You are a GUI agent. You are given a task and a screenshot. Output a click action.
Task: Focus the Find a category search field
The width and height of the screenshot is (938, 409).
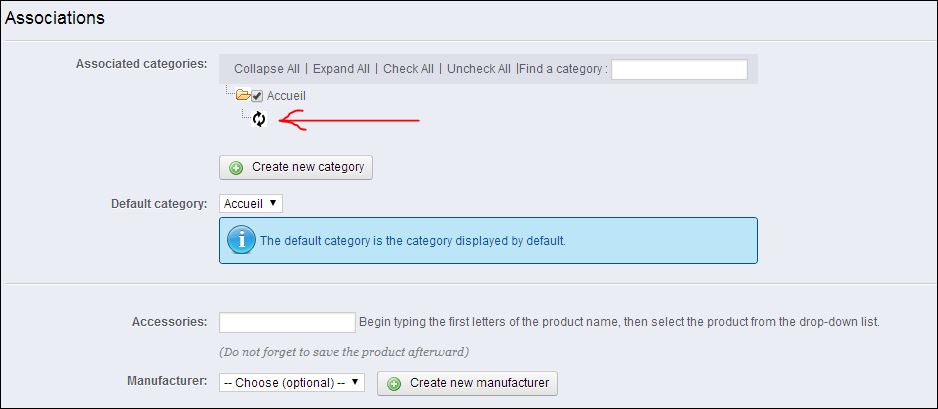click(679, 69)
